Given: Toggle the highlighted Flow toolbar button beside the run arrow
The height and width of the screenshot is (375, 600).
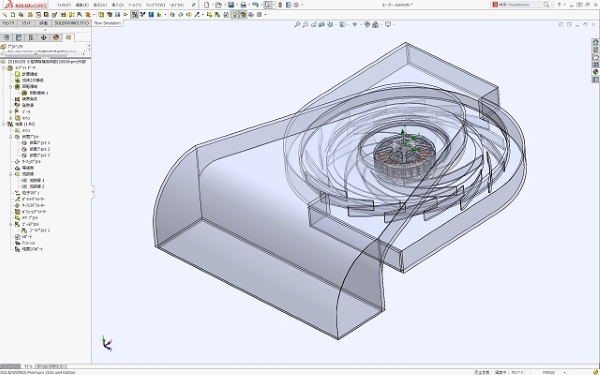Looking at the screenshot, I should click(x=134, y=15).
